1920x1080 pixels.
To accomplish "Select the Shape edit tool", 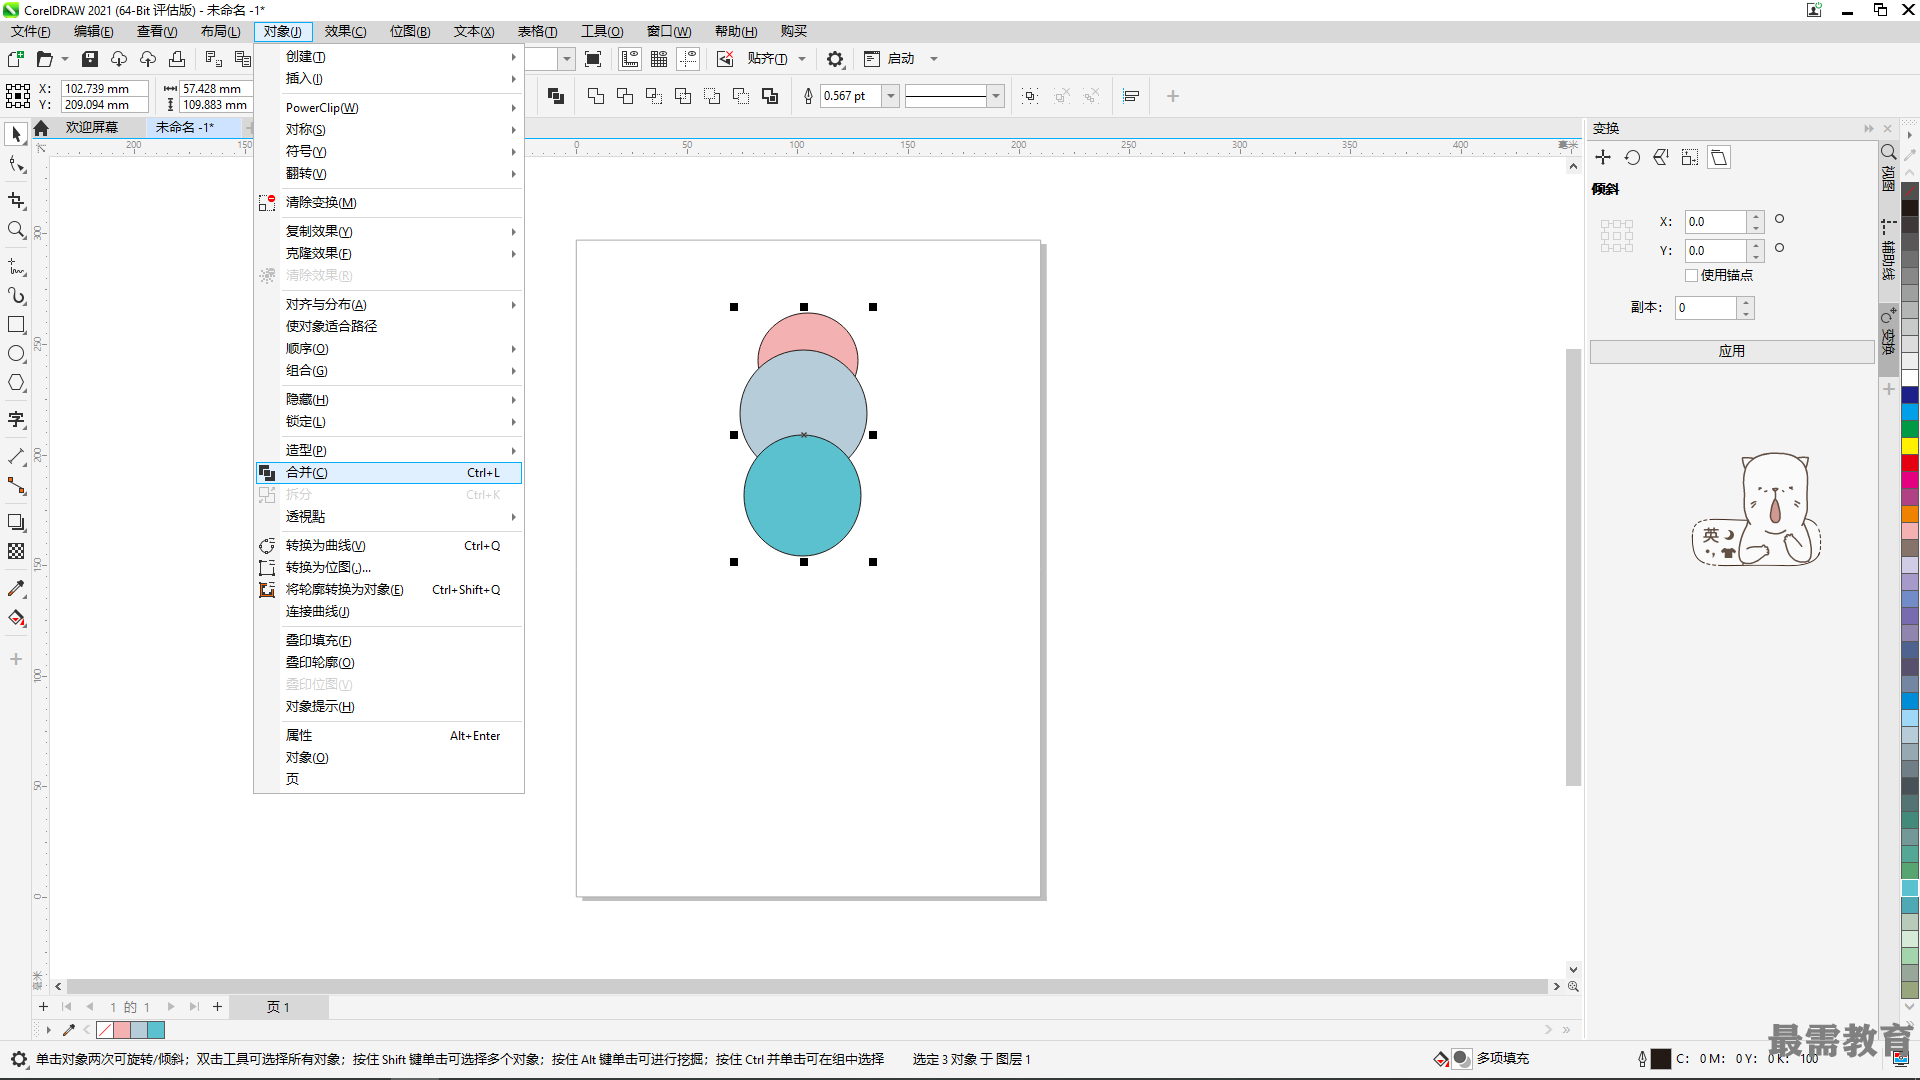I will [x=16, y=165].
